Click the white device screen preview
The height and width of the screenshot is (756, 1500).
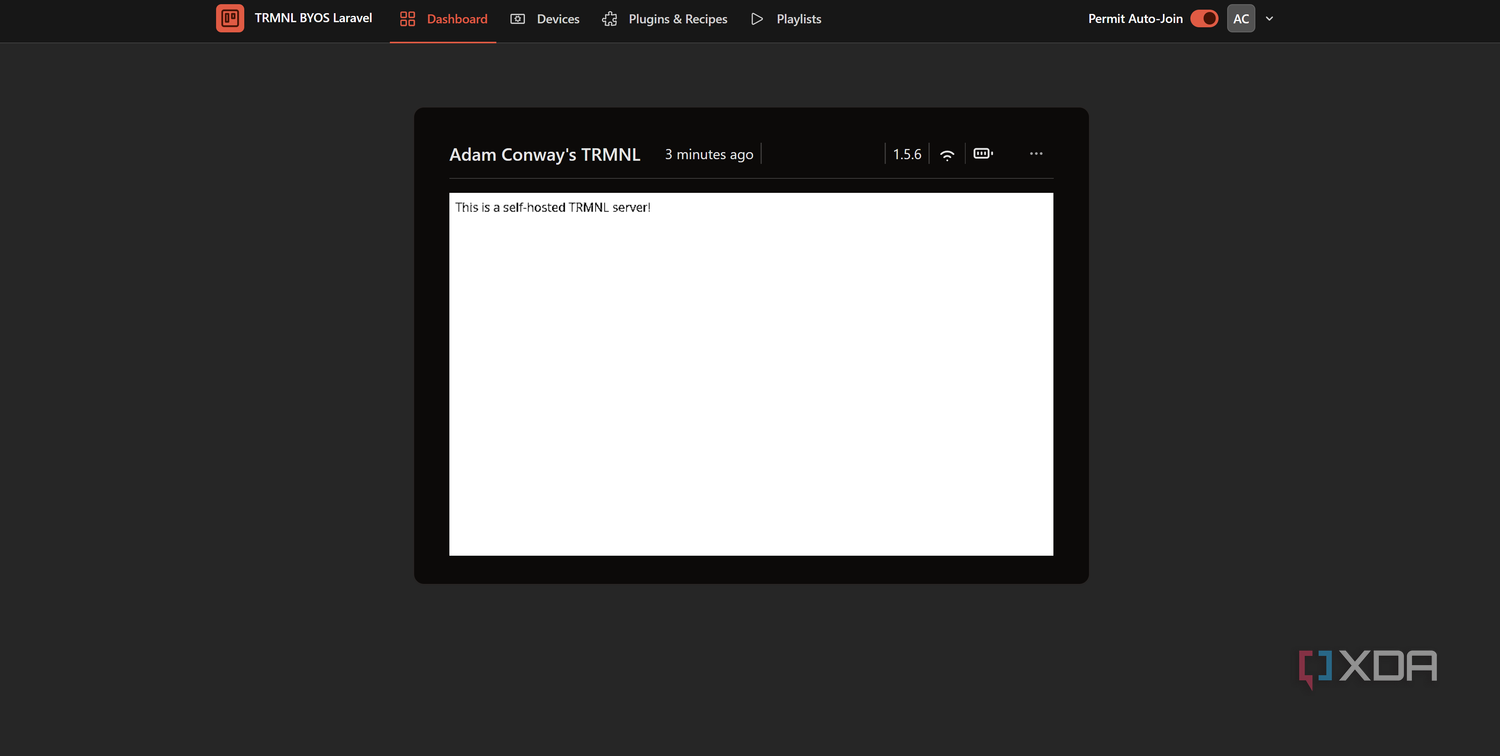pyautogui.click(x=751, y=374)
